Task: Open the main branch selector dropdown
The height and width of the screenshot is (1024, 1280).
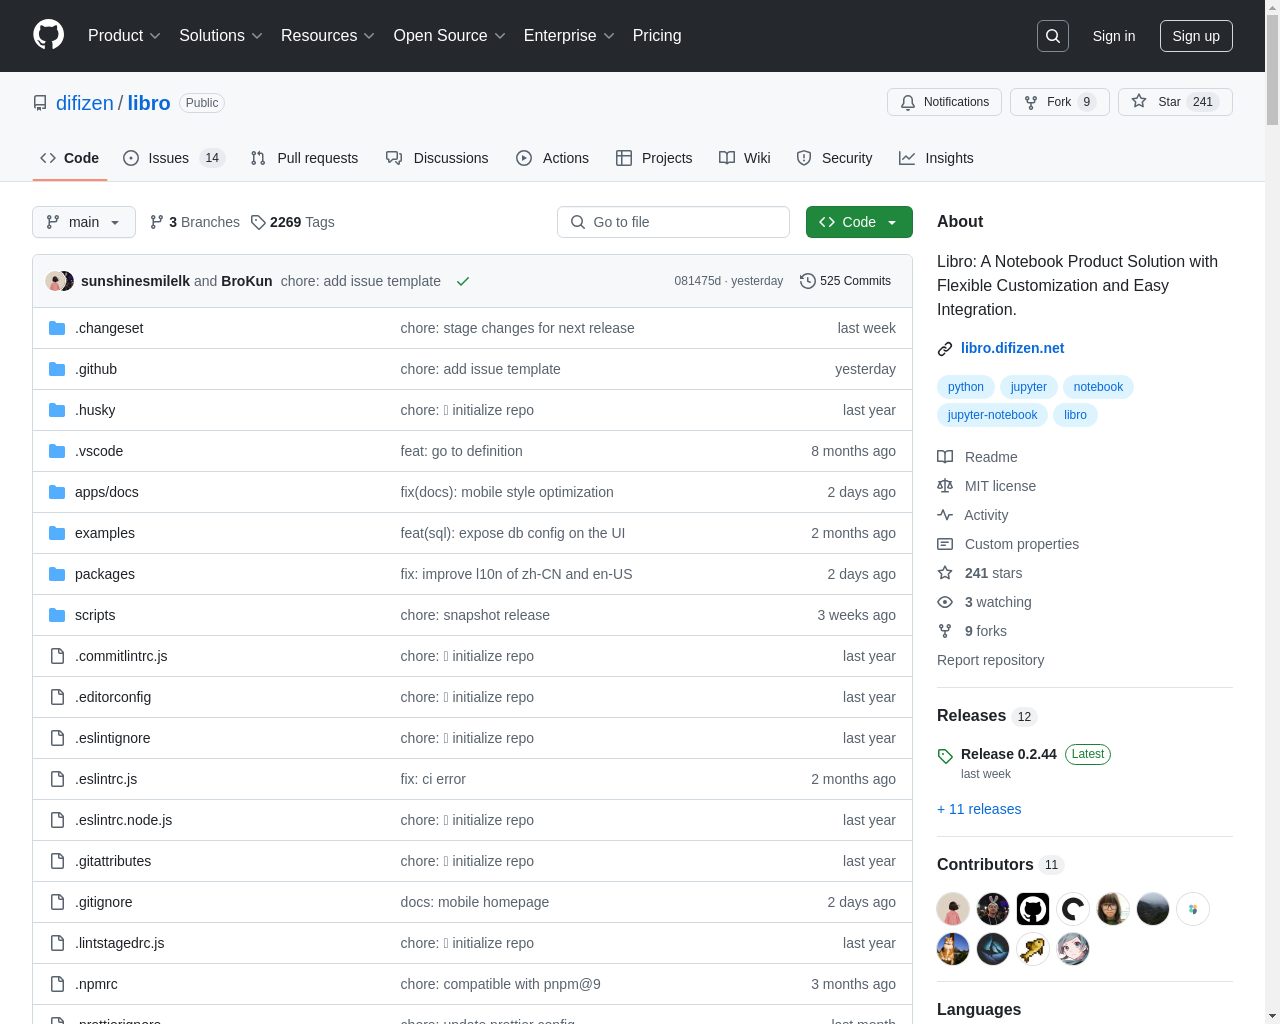Action: click(84, 222)
